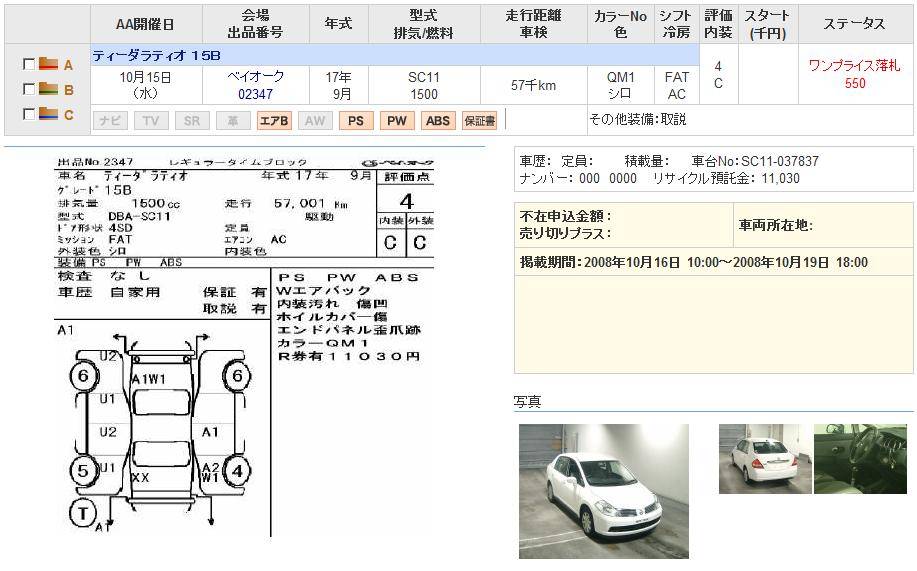Click the blue folder C icon
This screenshot has width=917, height=571.
pos(48,114)
